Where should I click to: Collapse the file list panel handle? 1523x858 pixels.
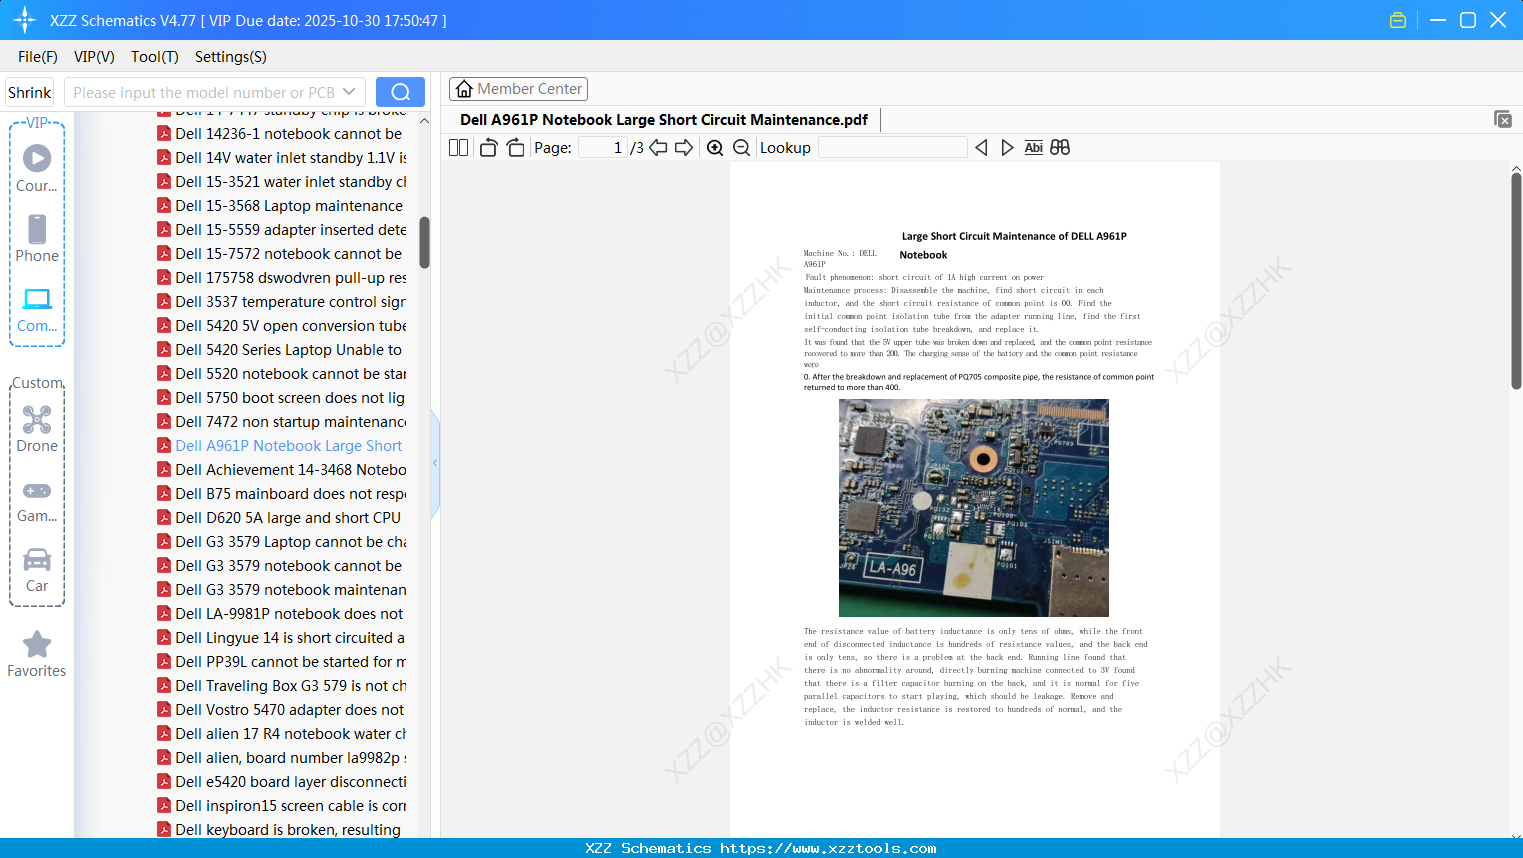tap(435, 463)
